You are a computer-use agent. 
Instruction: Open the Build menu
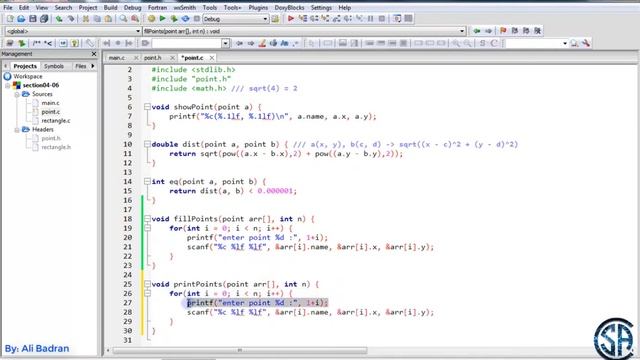tap(110, 8)
